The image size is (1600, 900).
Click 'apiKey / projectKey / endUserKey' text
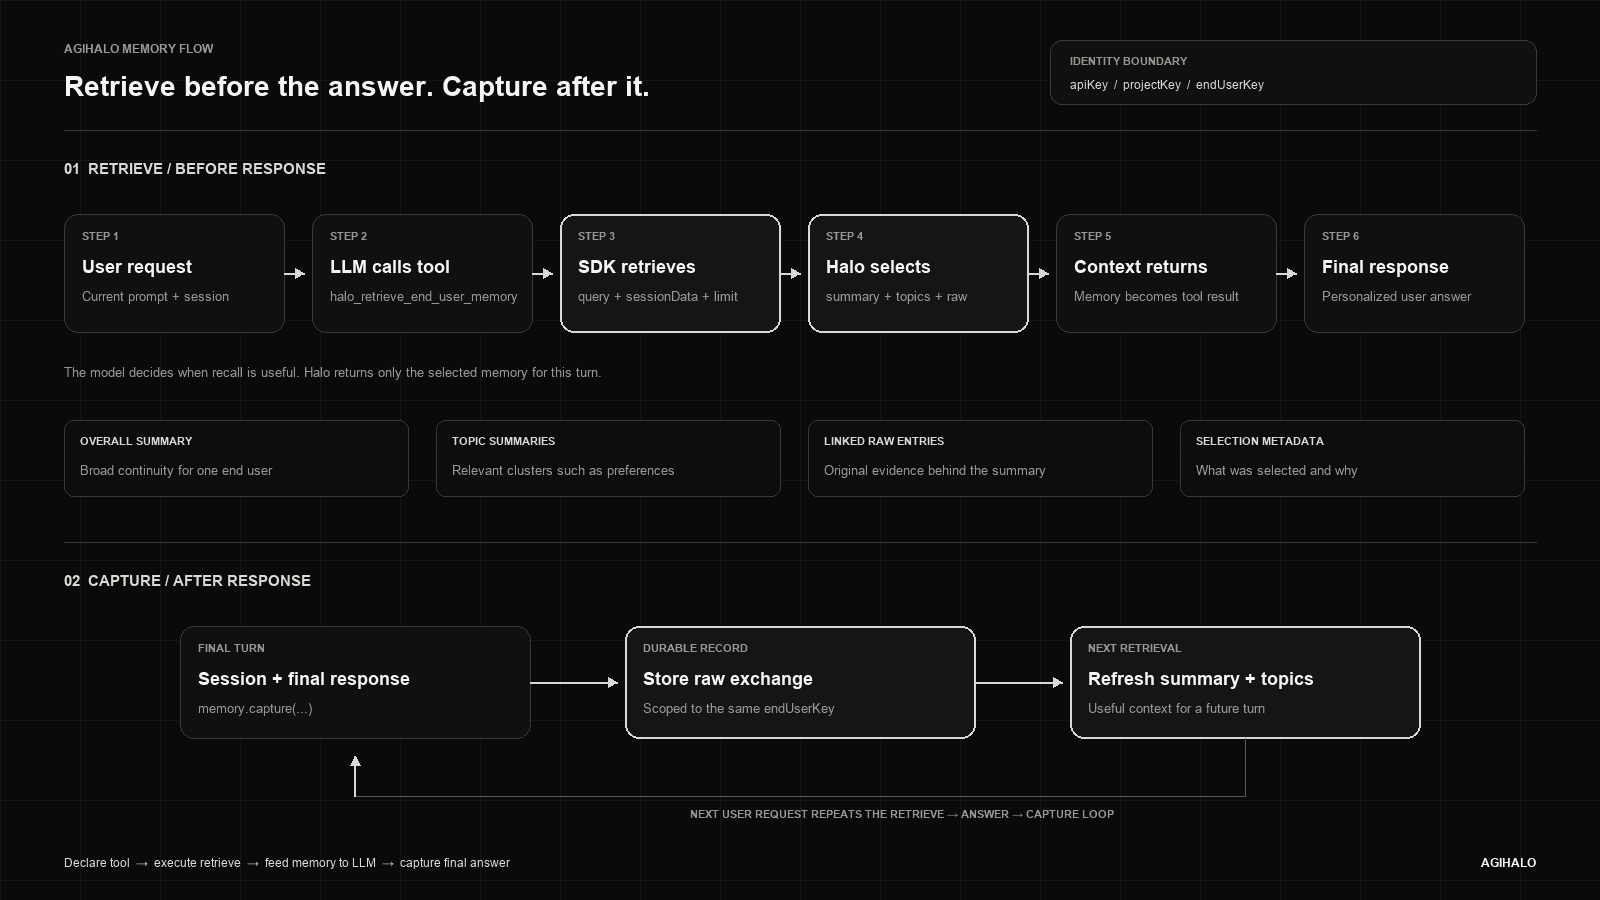1167,85
